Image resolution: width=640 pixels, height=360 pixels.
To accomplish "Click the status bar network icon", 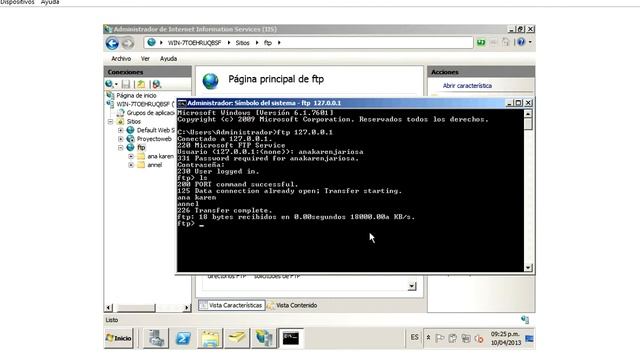I will coord(525,320).
